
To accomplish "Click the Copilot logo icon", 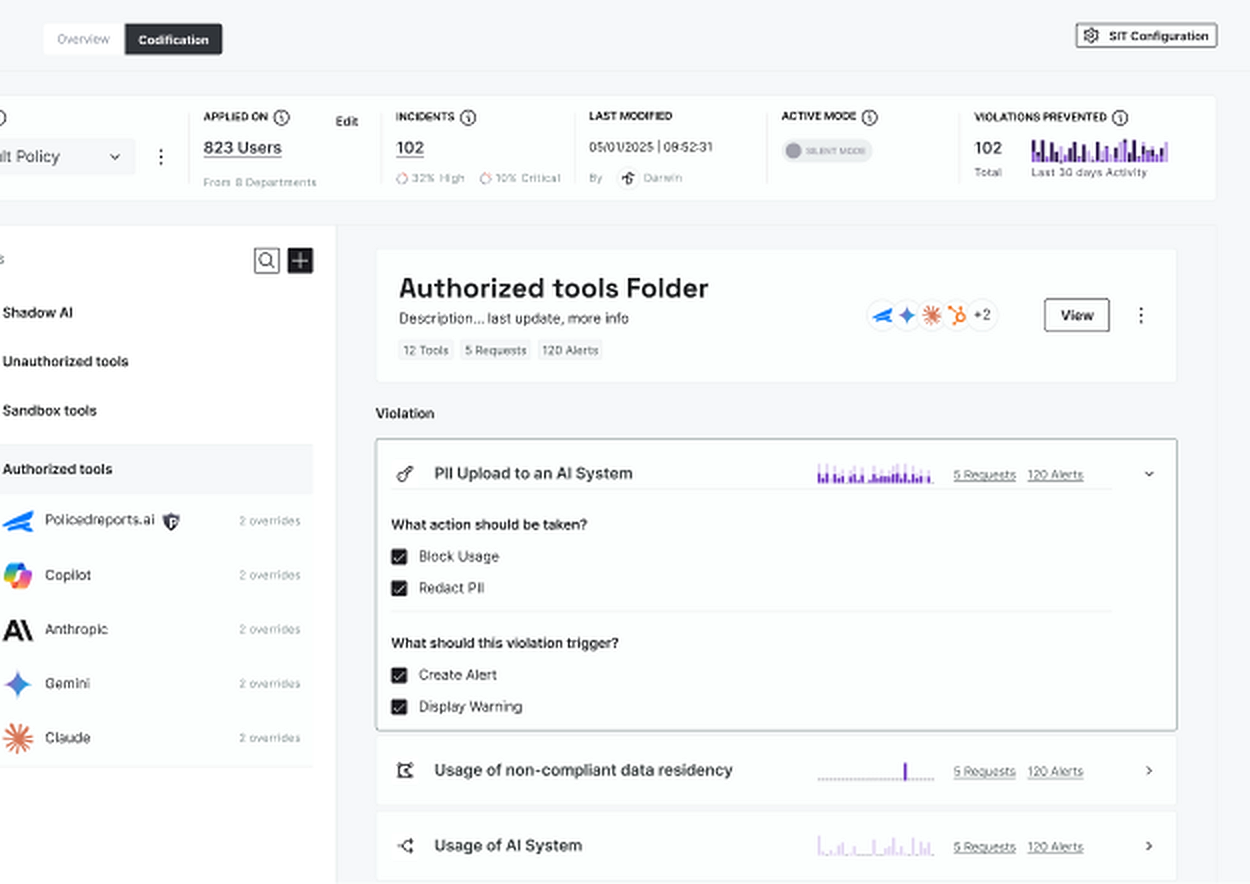I will coord(17,576).
